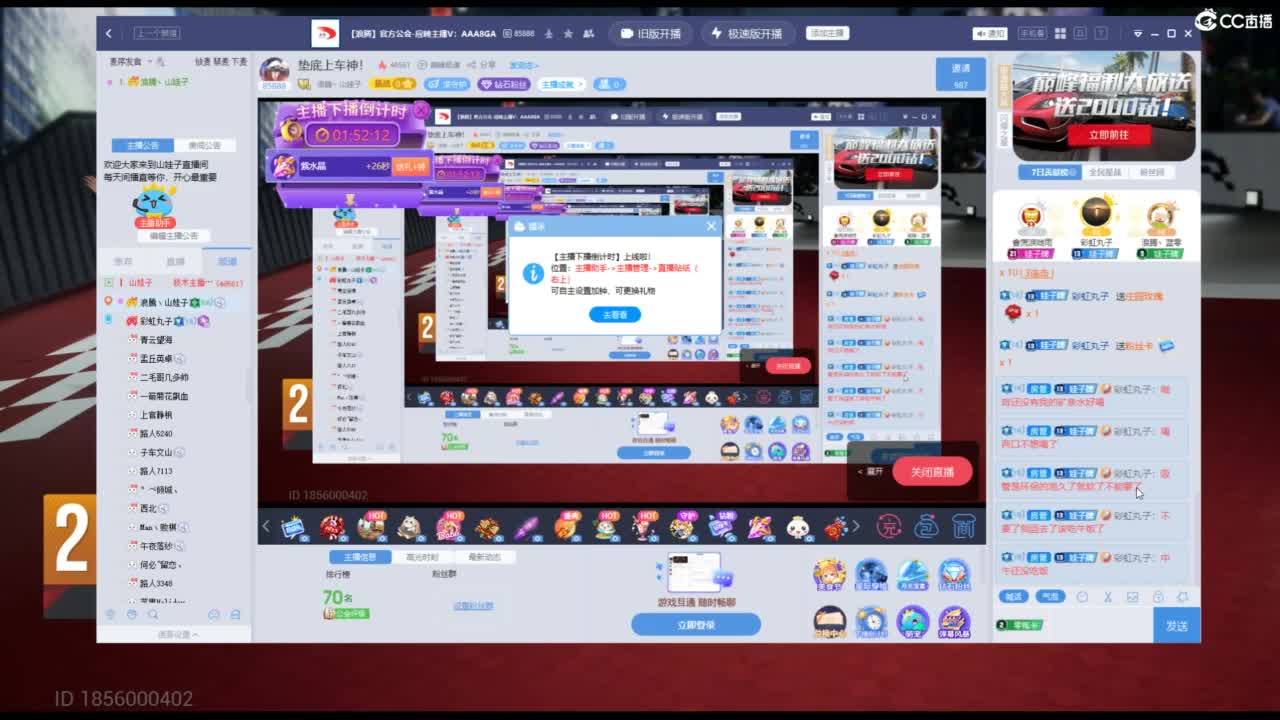
Task: Select user 上官静枫 in the list
Action: coord(156,415)
